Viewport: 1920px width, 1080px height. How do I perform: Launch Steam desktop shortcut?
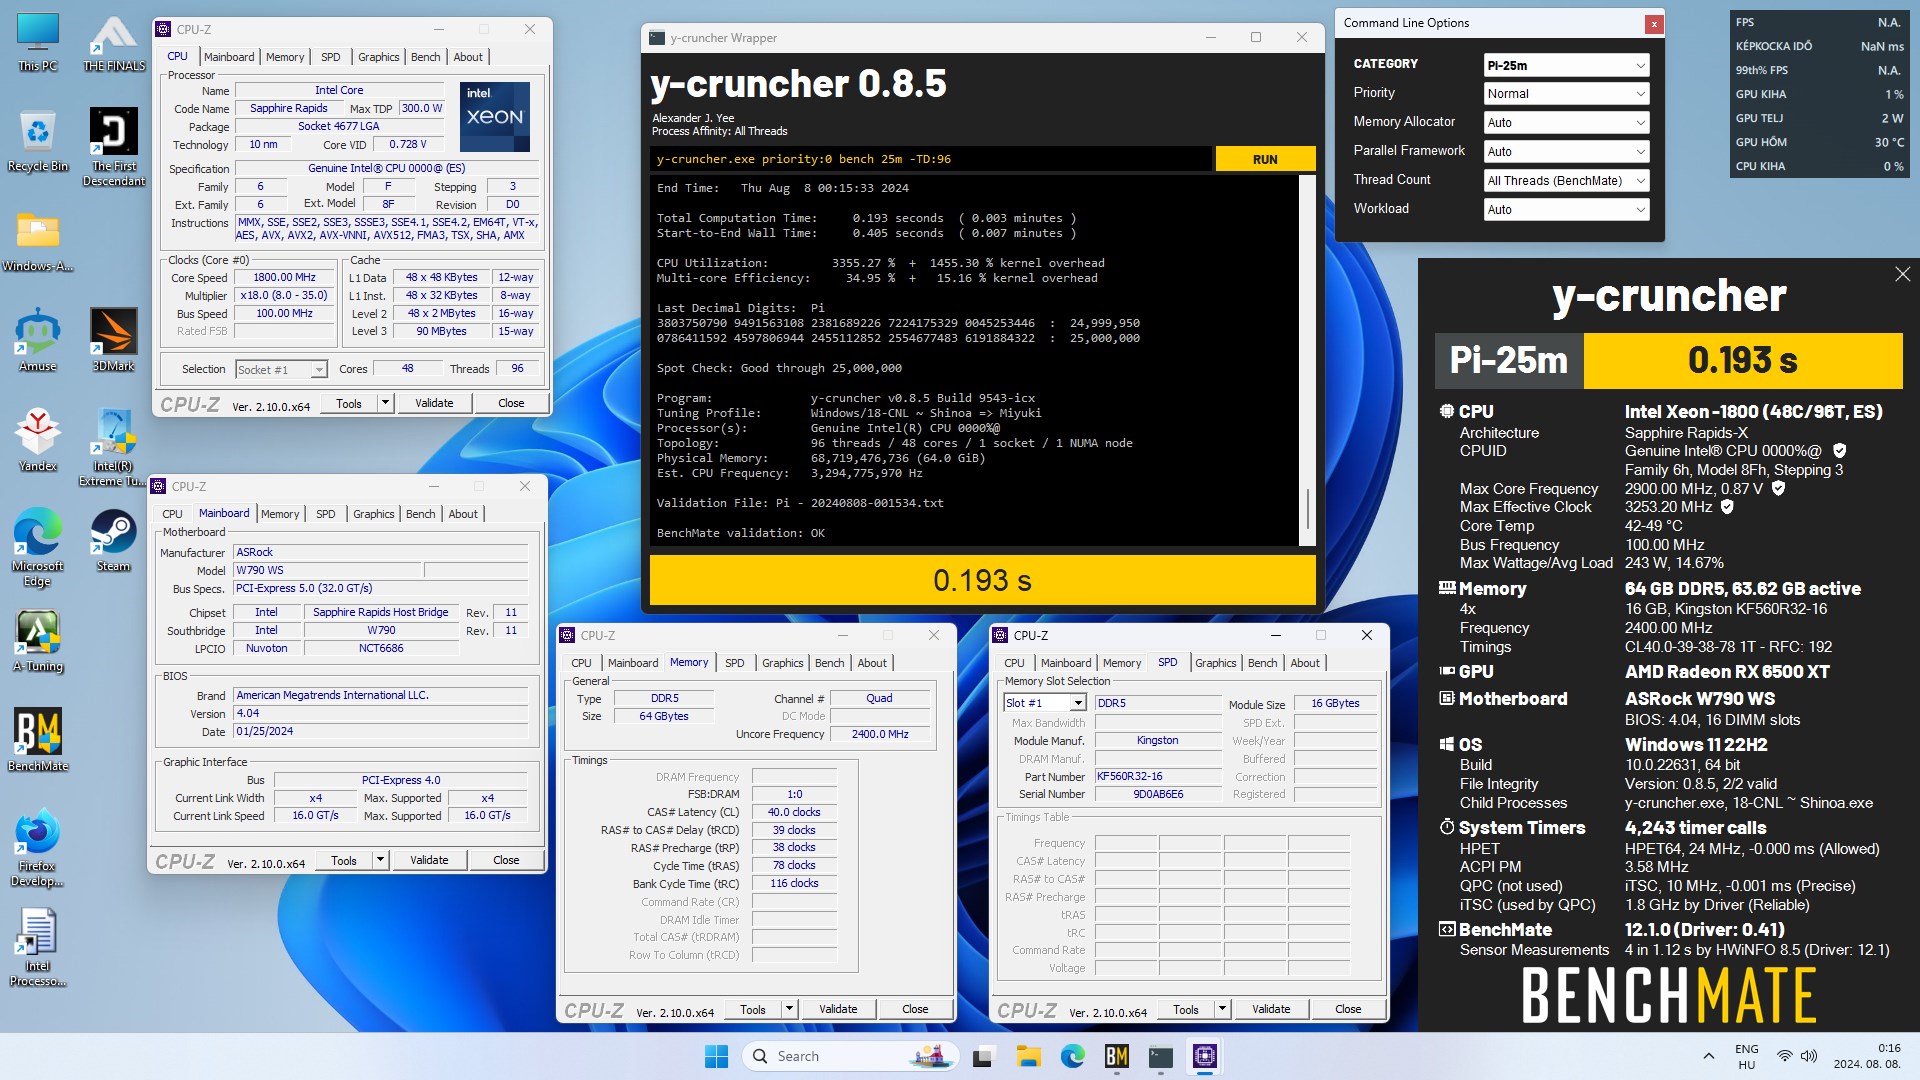(x=113, y=540)
